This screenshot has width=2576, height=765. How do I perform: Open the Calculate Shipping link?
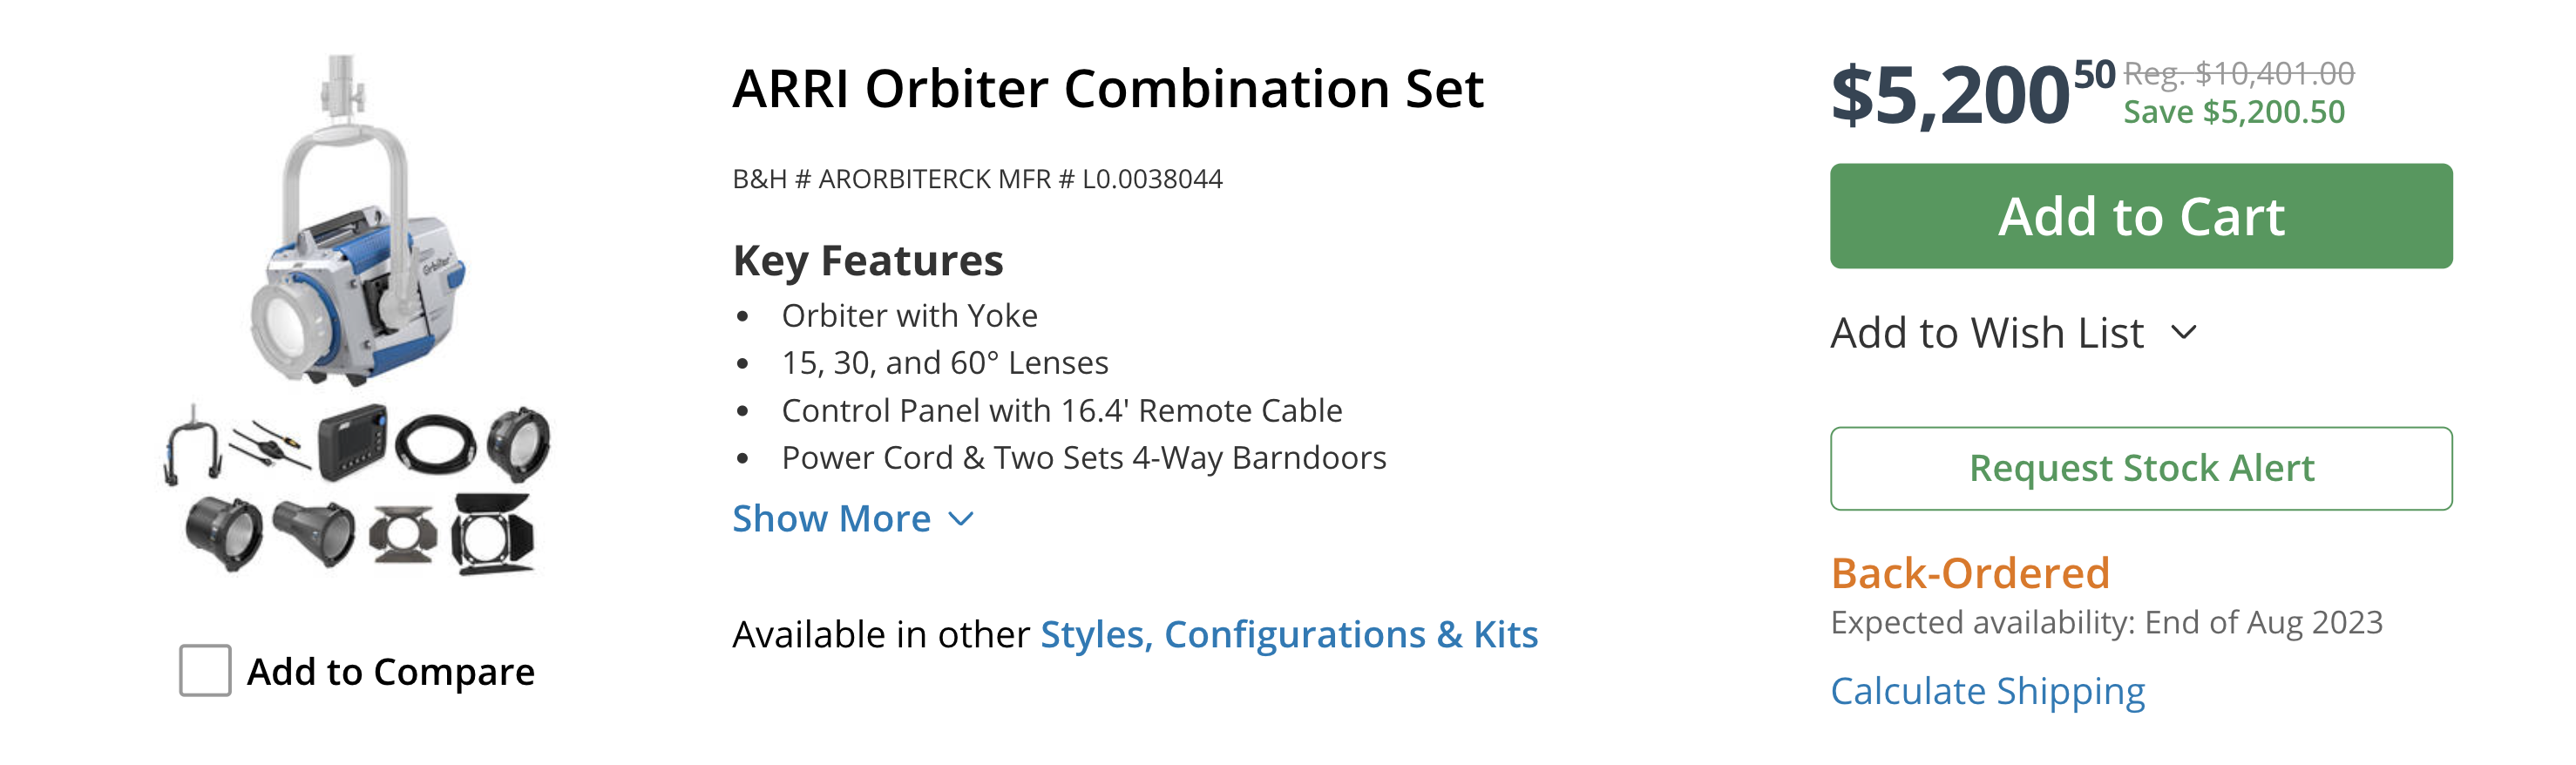click(1986, 691)
